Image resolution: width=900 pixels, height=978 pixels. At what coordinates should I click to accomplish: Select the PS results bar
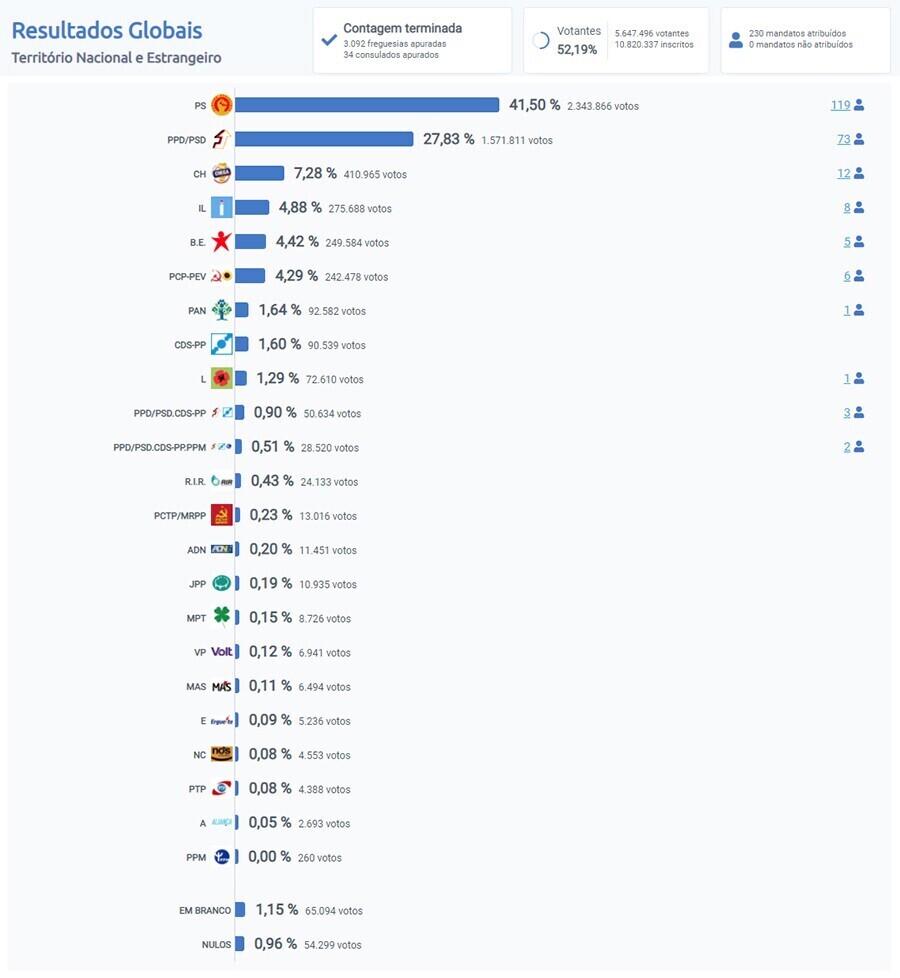[x=367, y=104]
